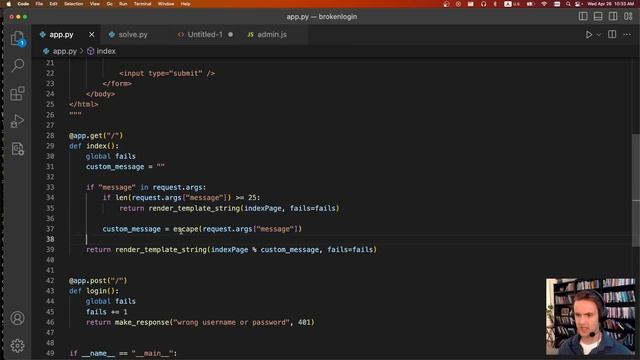This screenshot has width=640, height=360.
Task: Open Run and Debug view
Action: pyautogui.click(x=17, y=121)
